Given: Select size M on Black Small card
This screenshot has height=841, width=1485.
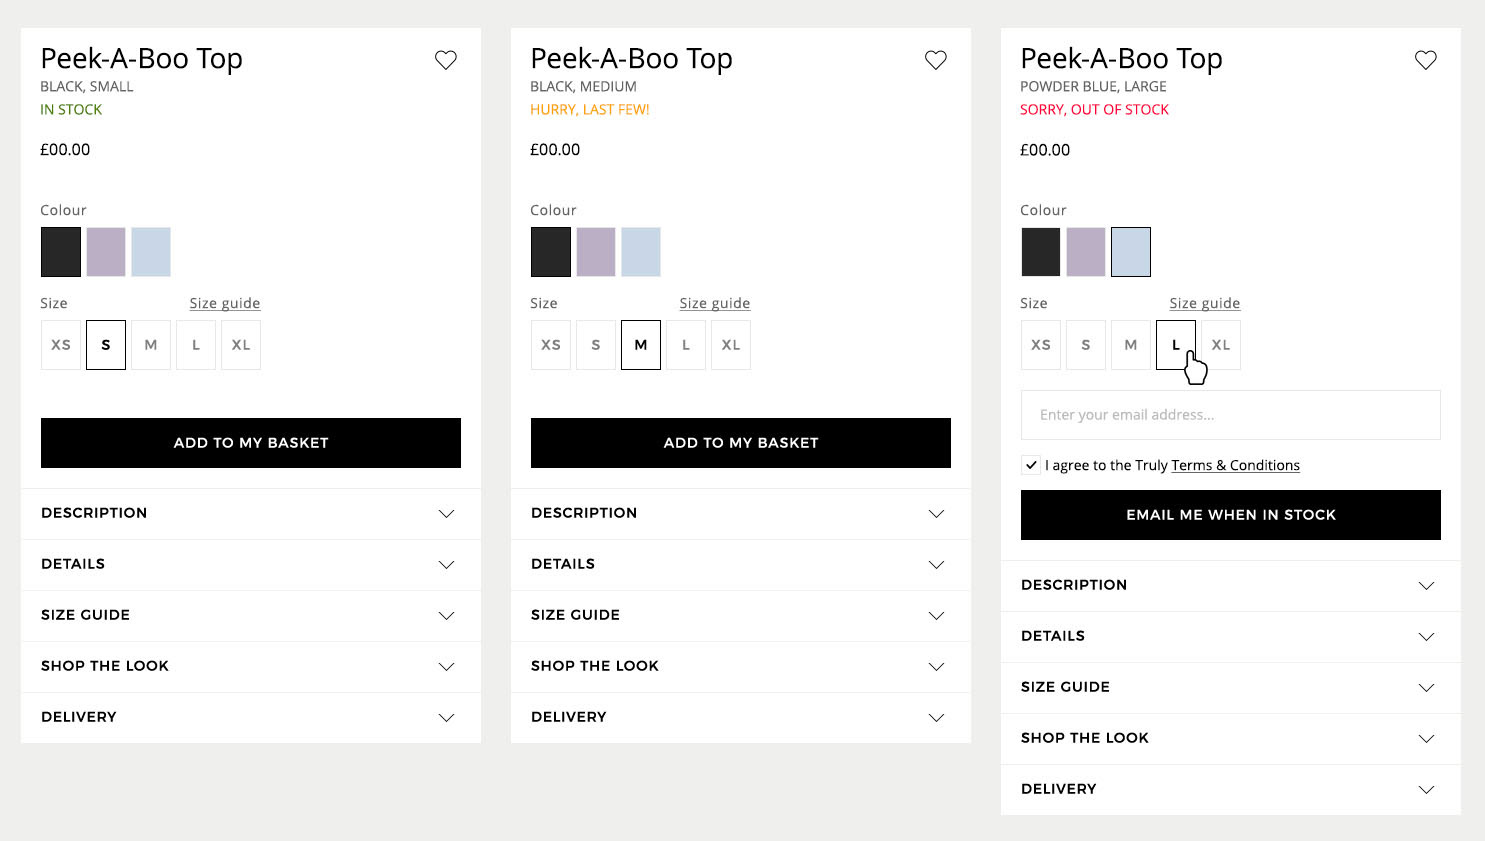Looking at the screenshot, I should tap(151, 345).
